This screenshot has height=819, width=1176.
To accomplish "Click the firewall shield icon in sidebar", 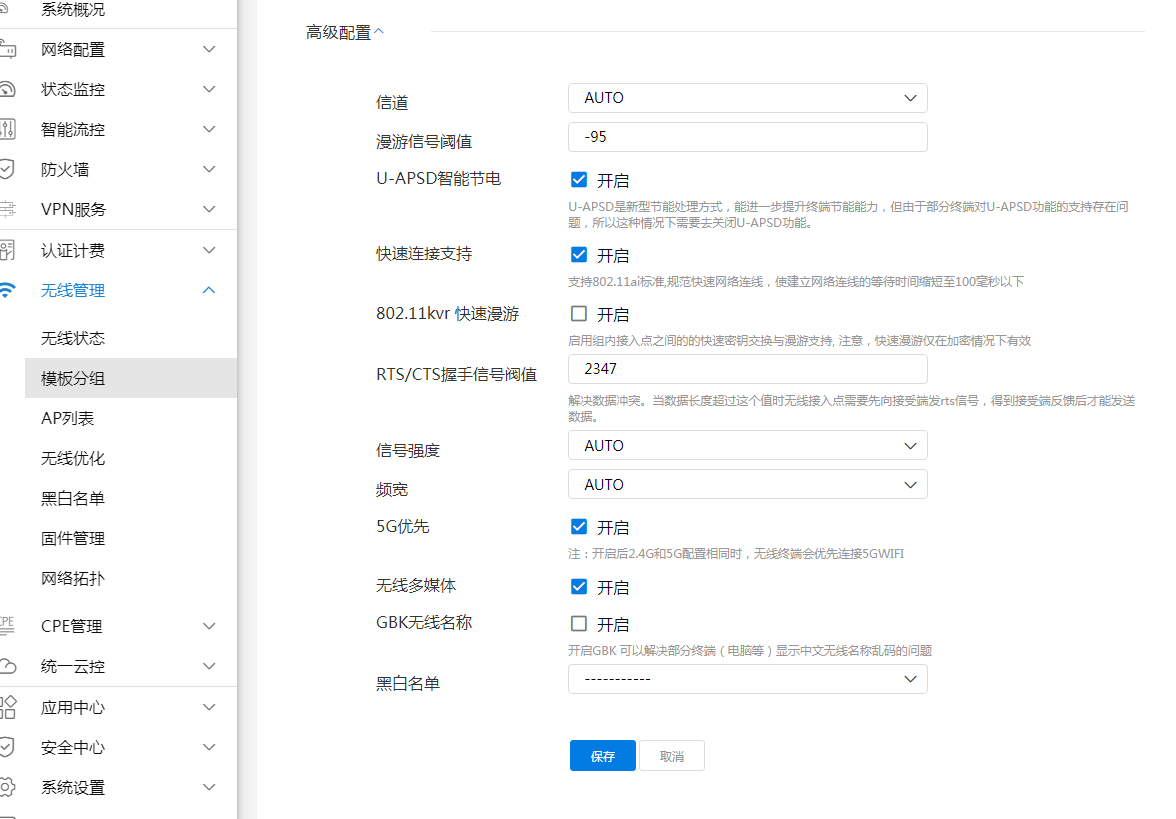I will [x=6, y=169].
